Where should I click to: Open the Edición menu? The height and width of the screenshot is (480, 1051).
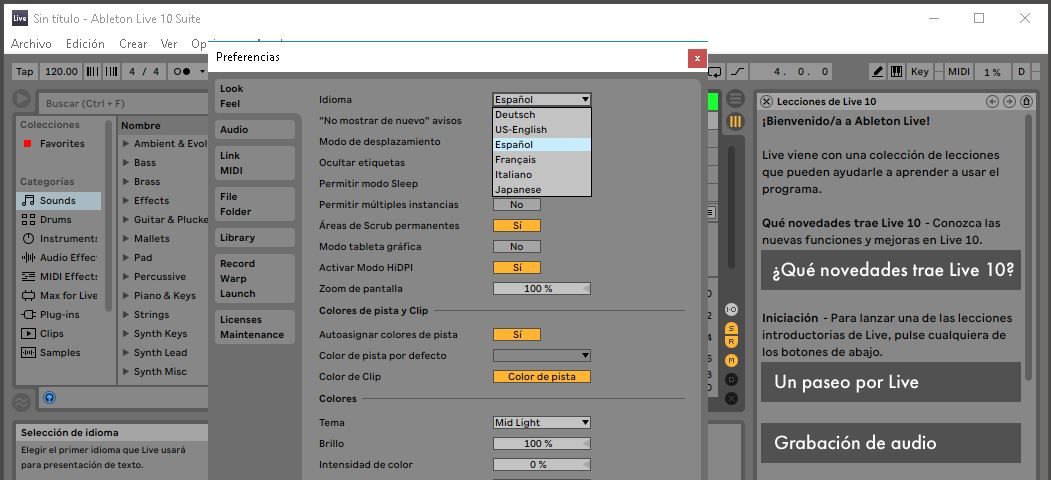(85, 44)
